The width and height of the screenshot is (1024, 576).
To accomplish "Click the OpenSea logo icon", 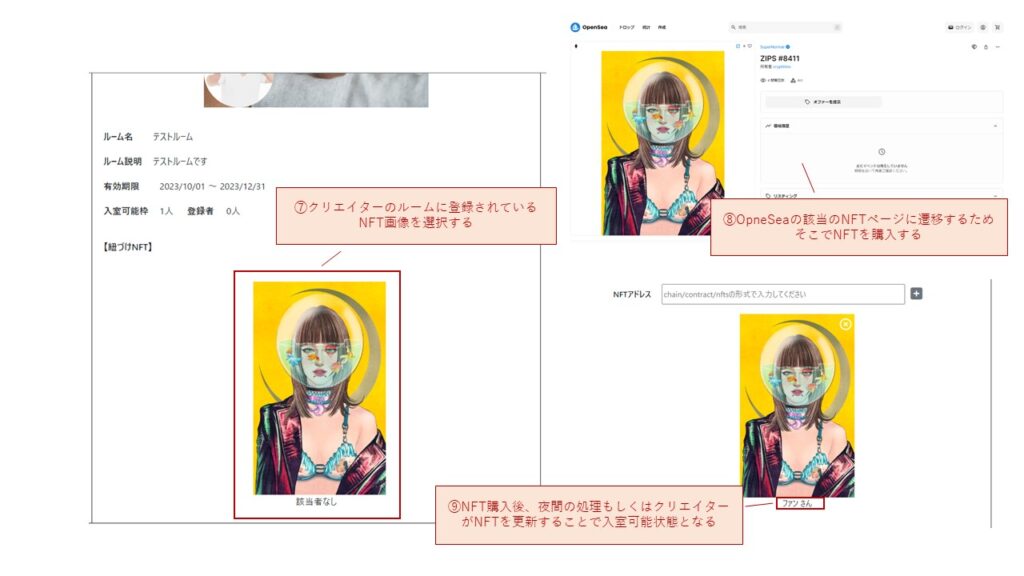I will (575, 27).
